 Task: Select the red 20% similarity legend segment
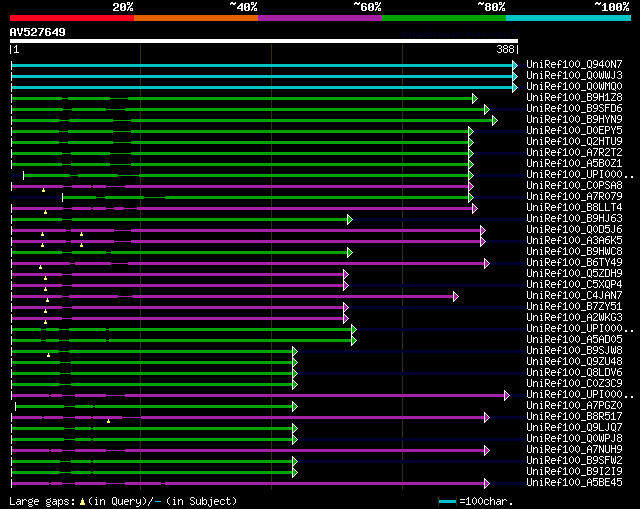[72, 18]
